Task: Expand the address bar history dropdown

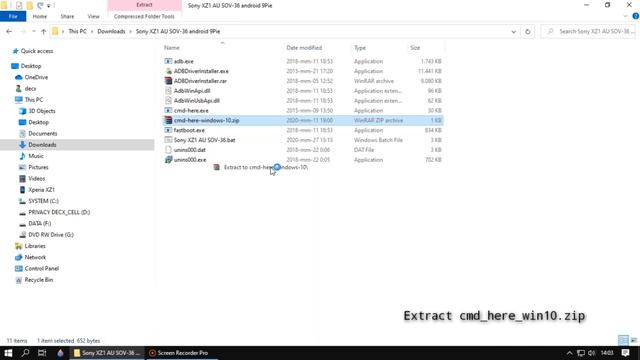Action: pos(513,31)
